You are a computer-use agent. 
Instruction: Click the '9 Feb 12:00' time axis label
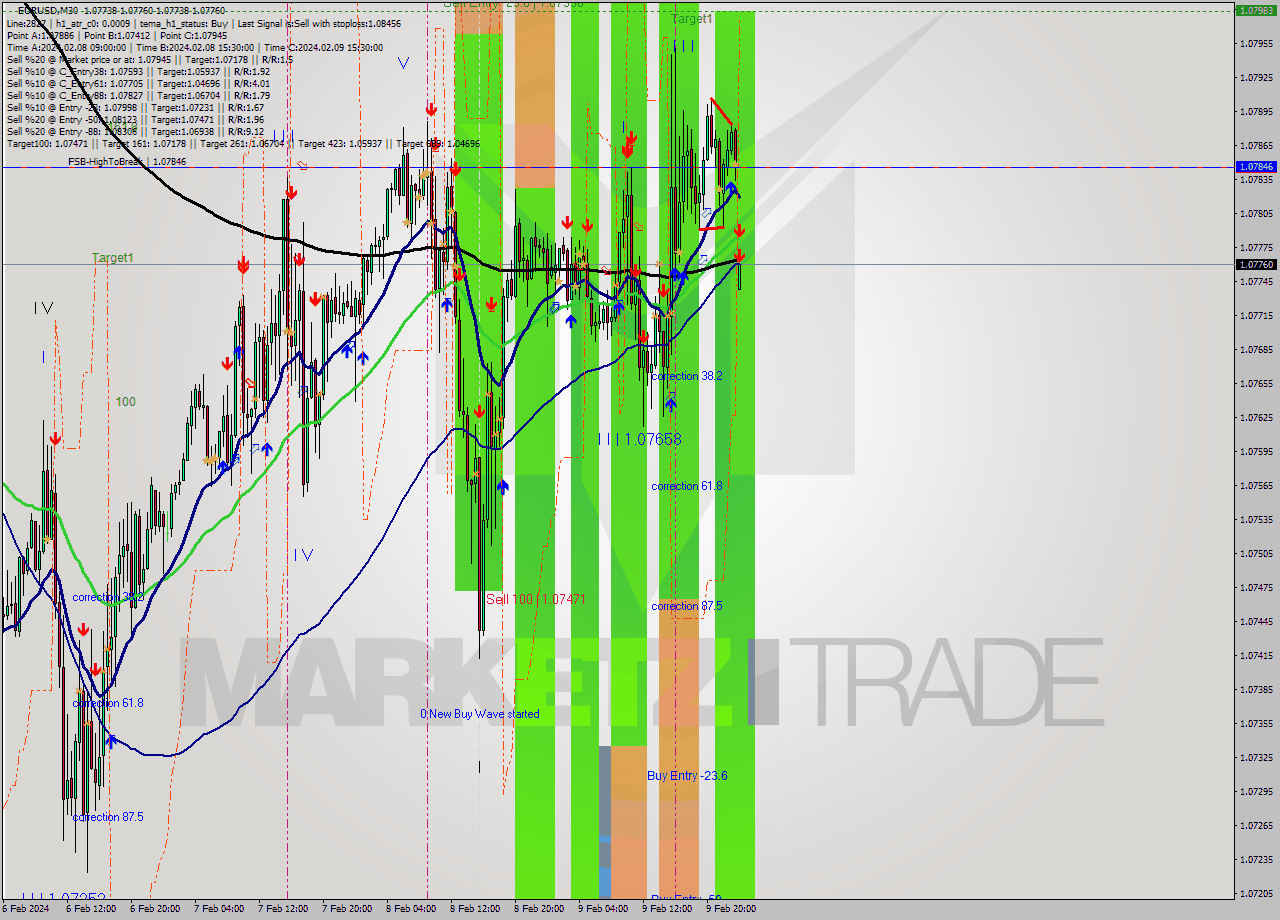point(667,909)
